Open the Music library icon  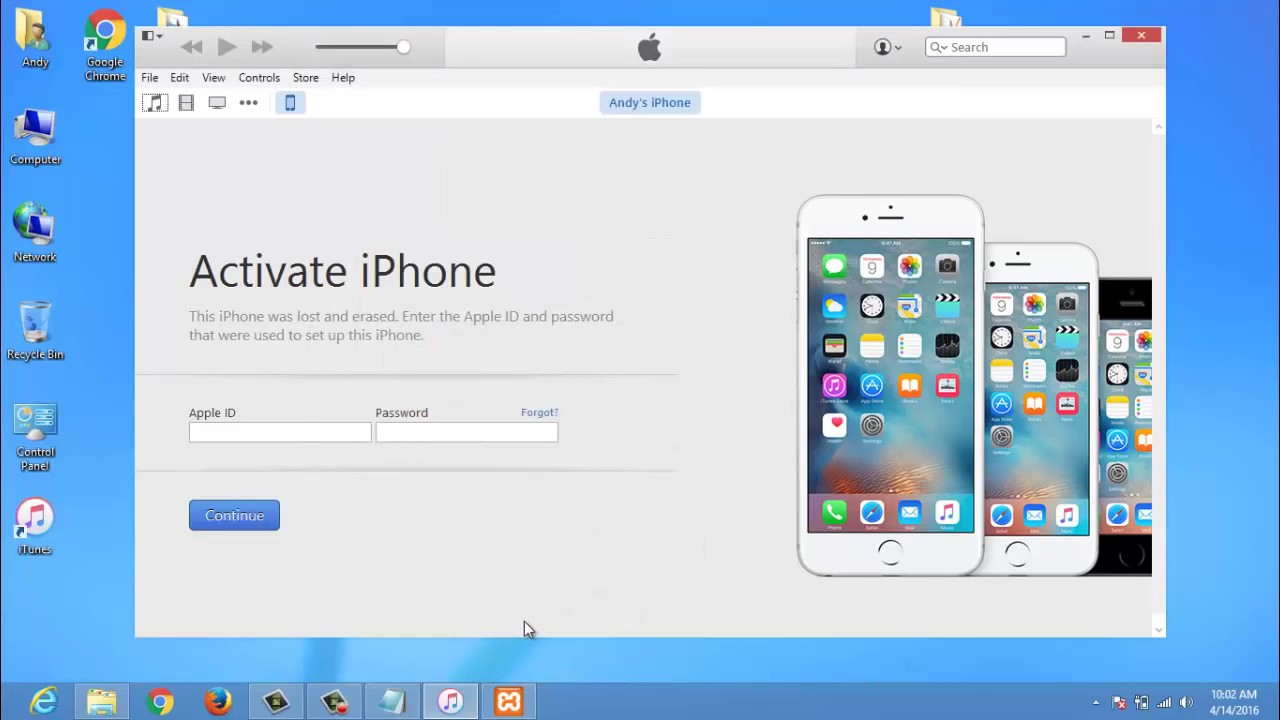pos(155,102)
